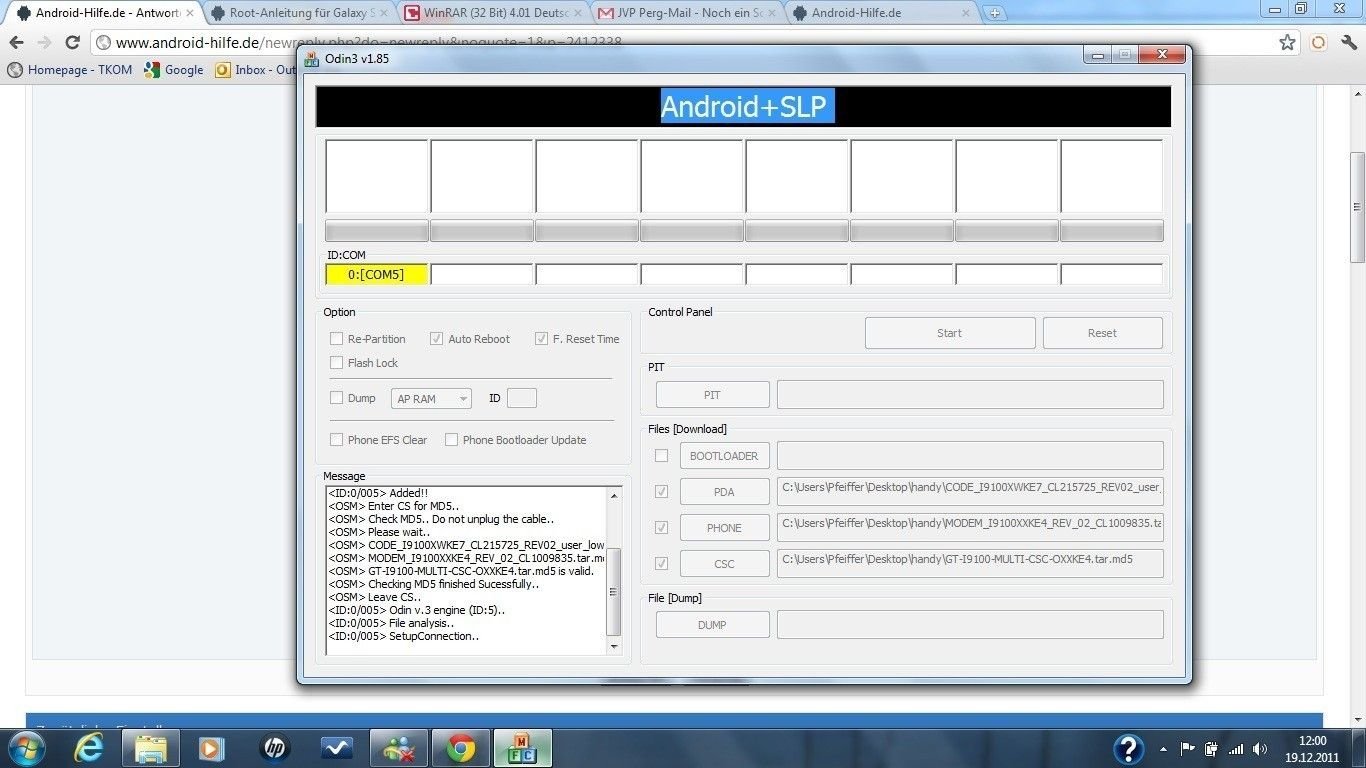Click the blue help question mark in tray
This screenshot has height=768, width=1366.
click(1129, 749)
